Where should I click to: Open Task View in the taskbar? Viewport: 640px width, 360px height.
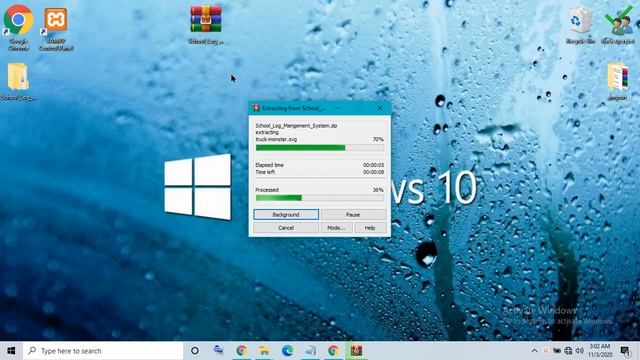[218, 351]
